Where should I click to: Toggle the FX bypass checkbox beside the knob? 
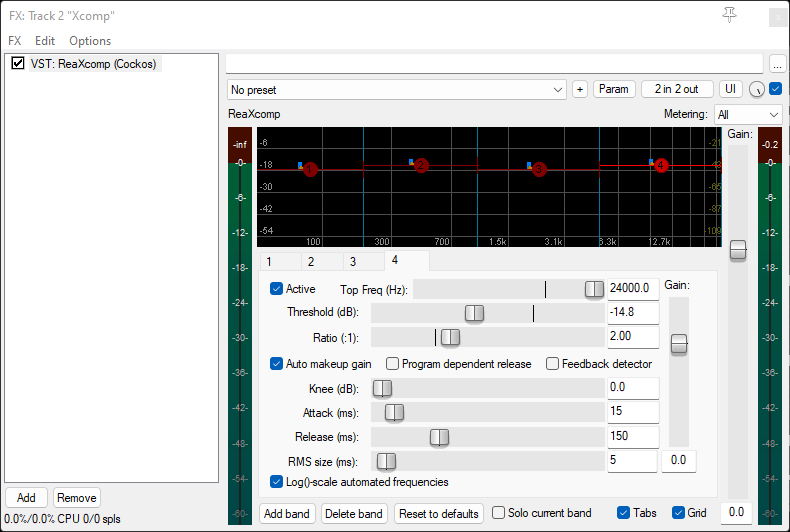776,89
